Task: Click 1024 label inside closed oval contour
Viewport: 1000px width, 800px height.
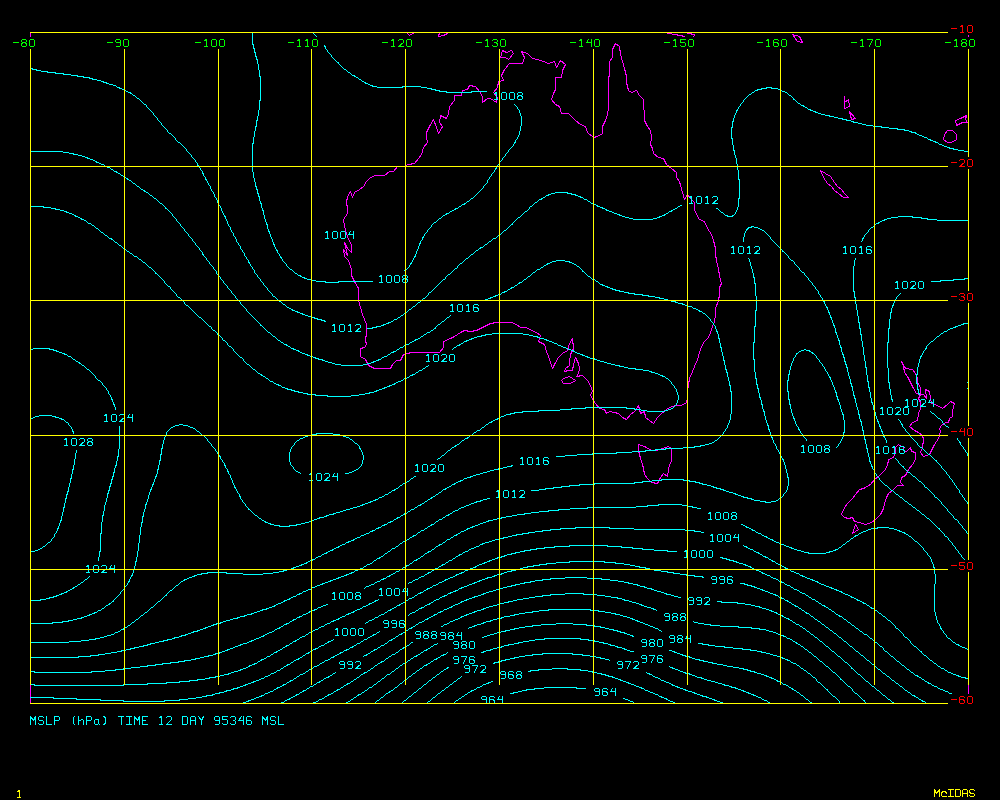Action: [x=323, y=477]
